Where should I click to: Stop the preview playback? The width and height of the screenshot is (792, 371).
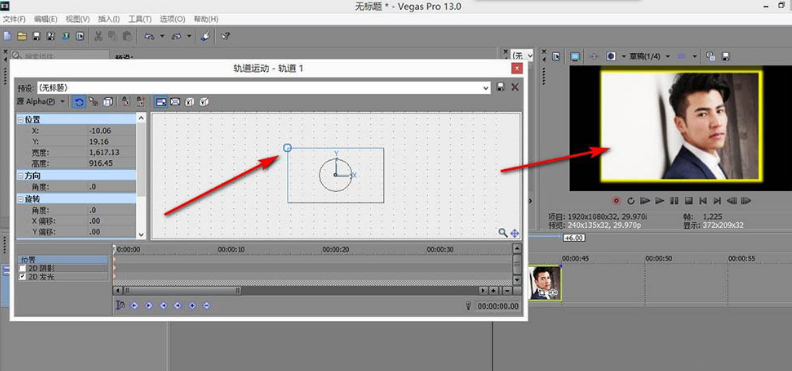click(x=688, y=200)
